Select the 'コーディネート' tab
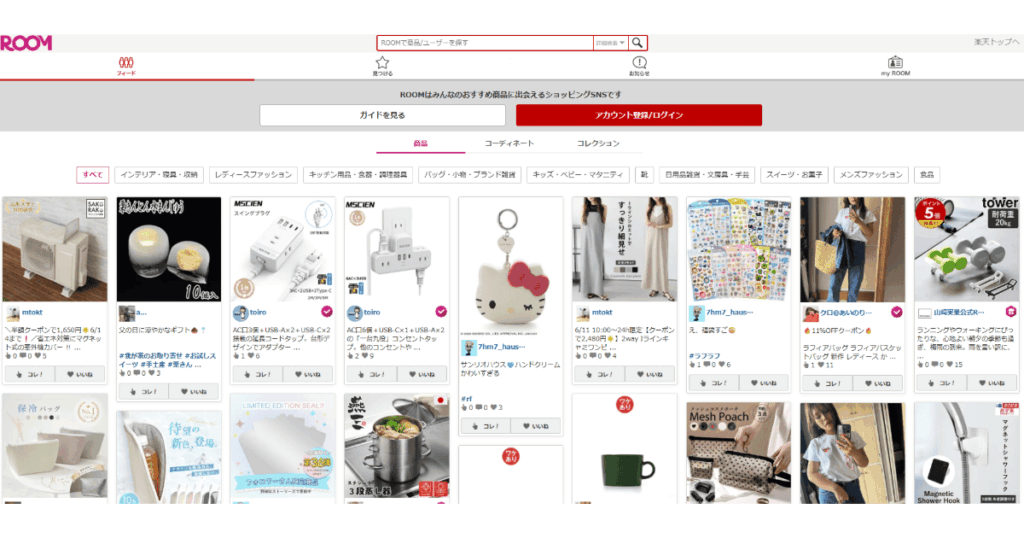This screenshot has height=538, width=1024. tap(509, 144)
